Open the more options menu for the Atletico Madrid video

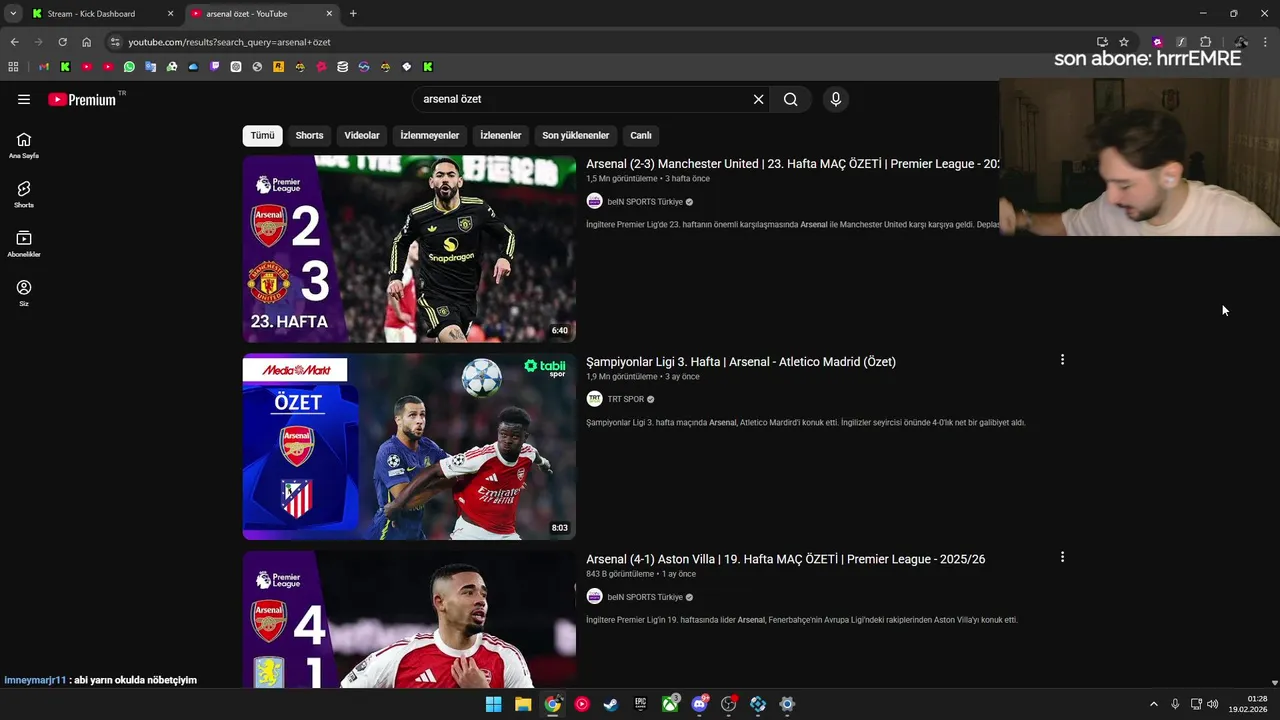click(x=1062, y=359)
